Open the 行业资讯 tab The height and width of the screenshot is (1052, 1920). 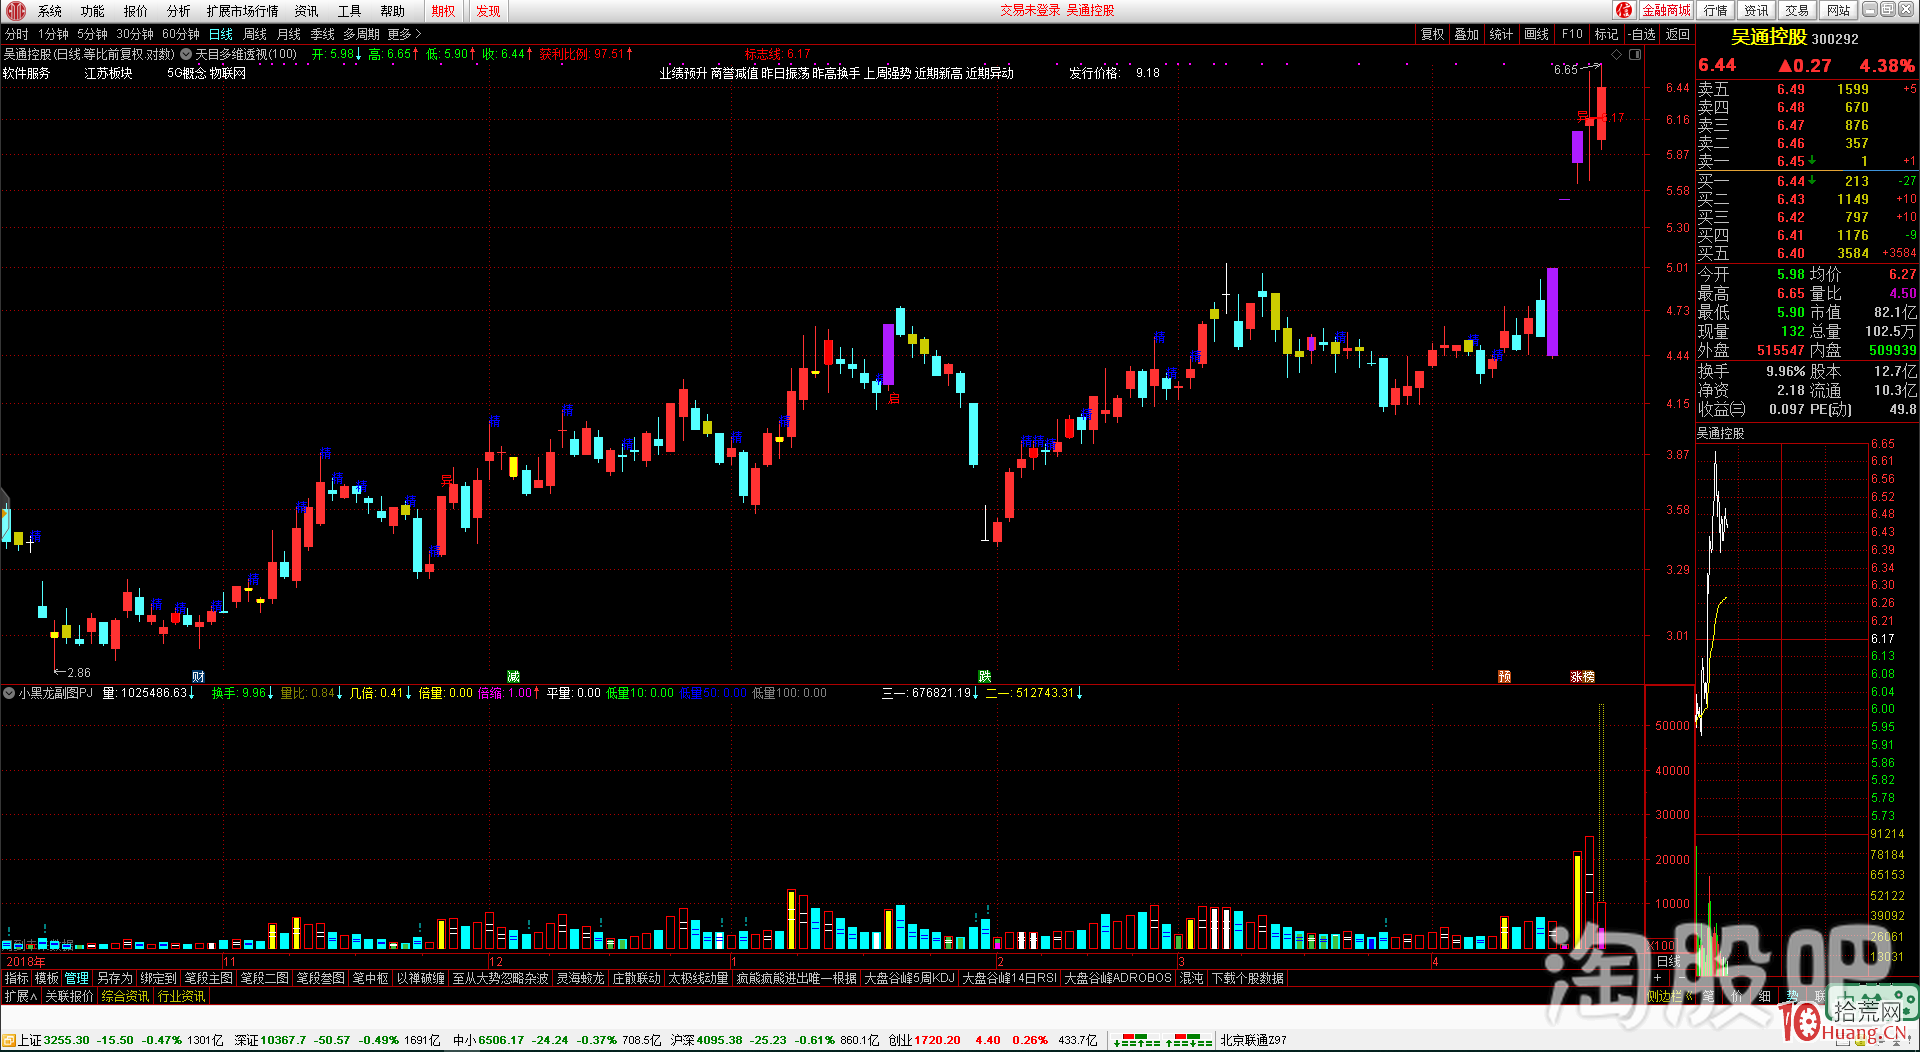tap(181, 996)
